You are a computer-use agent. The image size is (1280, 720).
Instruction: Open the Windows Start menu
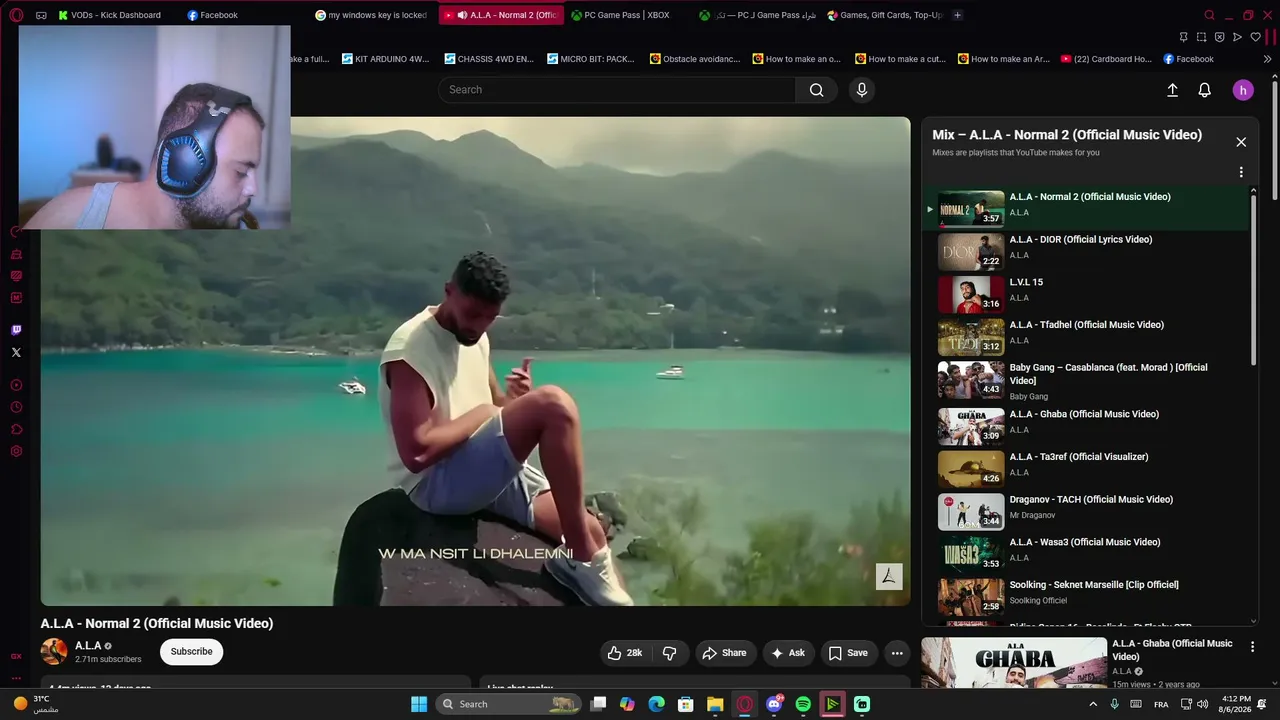click(x=419, y=704)
